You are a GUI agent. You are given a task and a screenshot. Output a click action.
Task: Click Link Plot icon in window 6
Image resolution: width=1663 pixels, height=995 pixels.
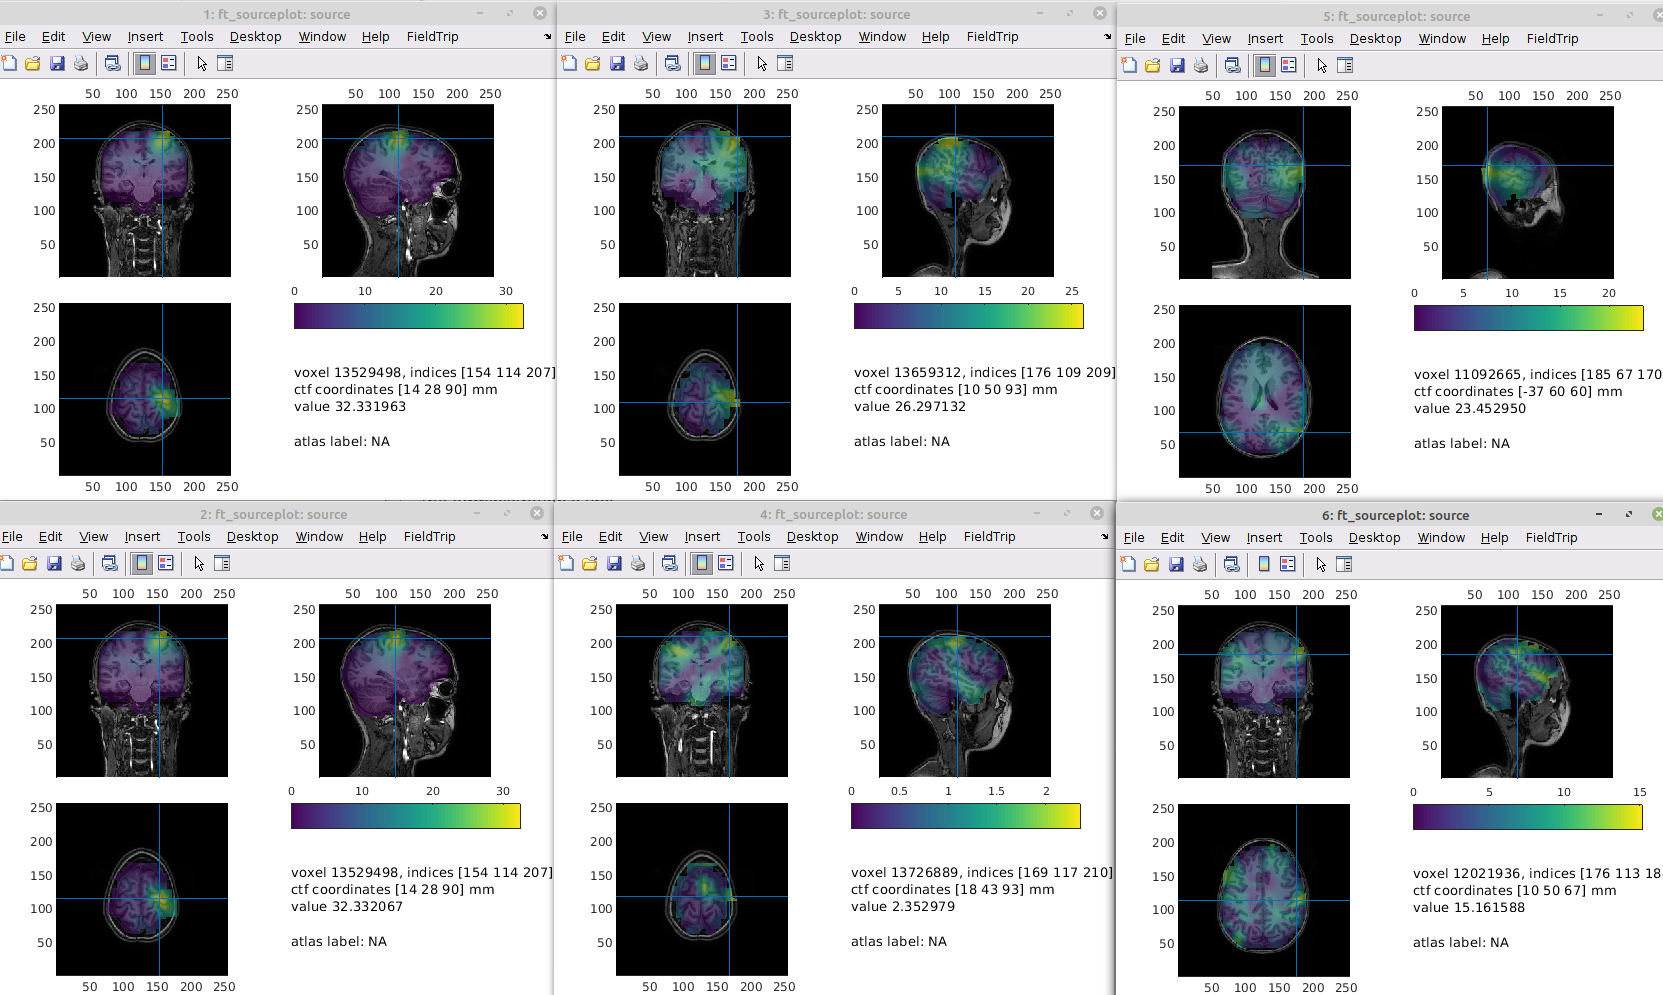(1232, 564)
